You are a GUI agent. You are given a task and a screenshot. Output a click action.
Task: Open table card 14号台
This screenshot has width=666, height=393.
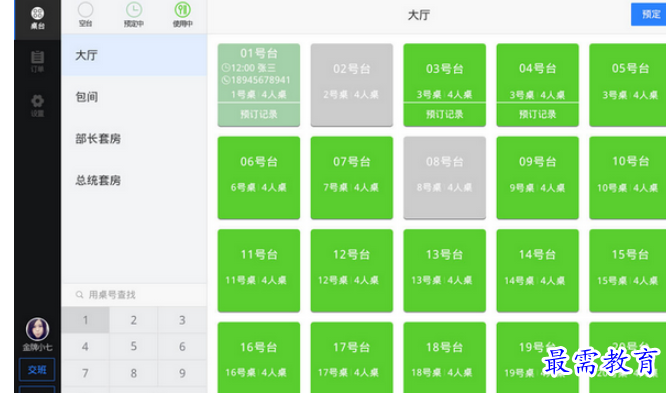tap(538, 271)
